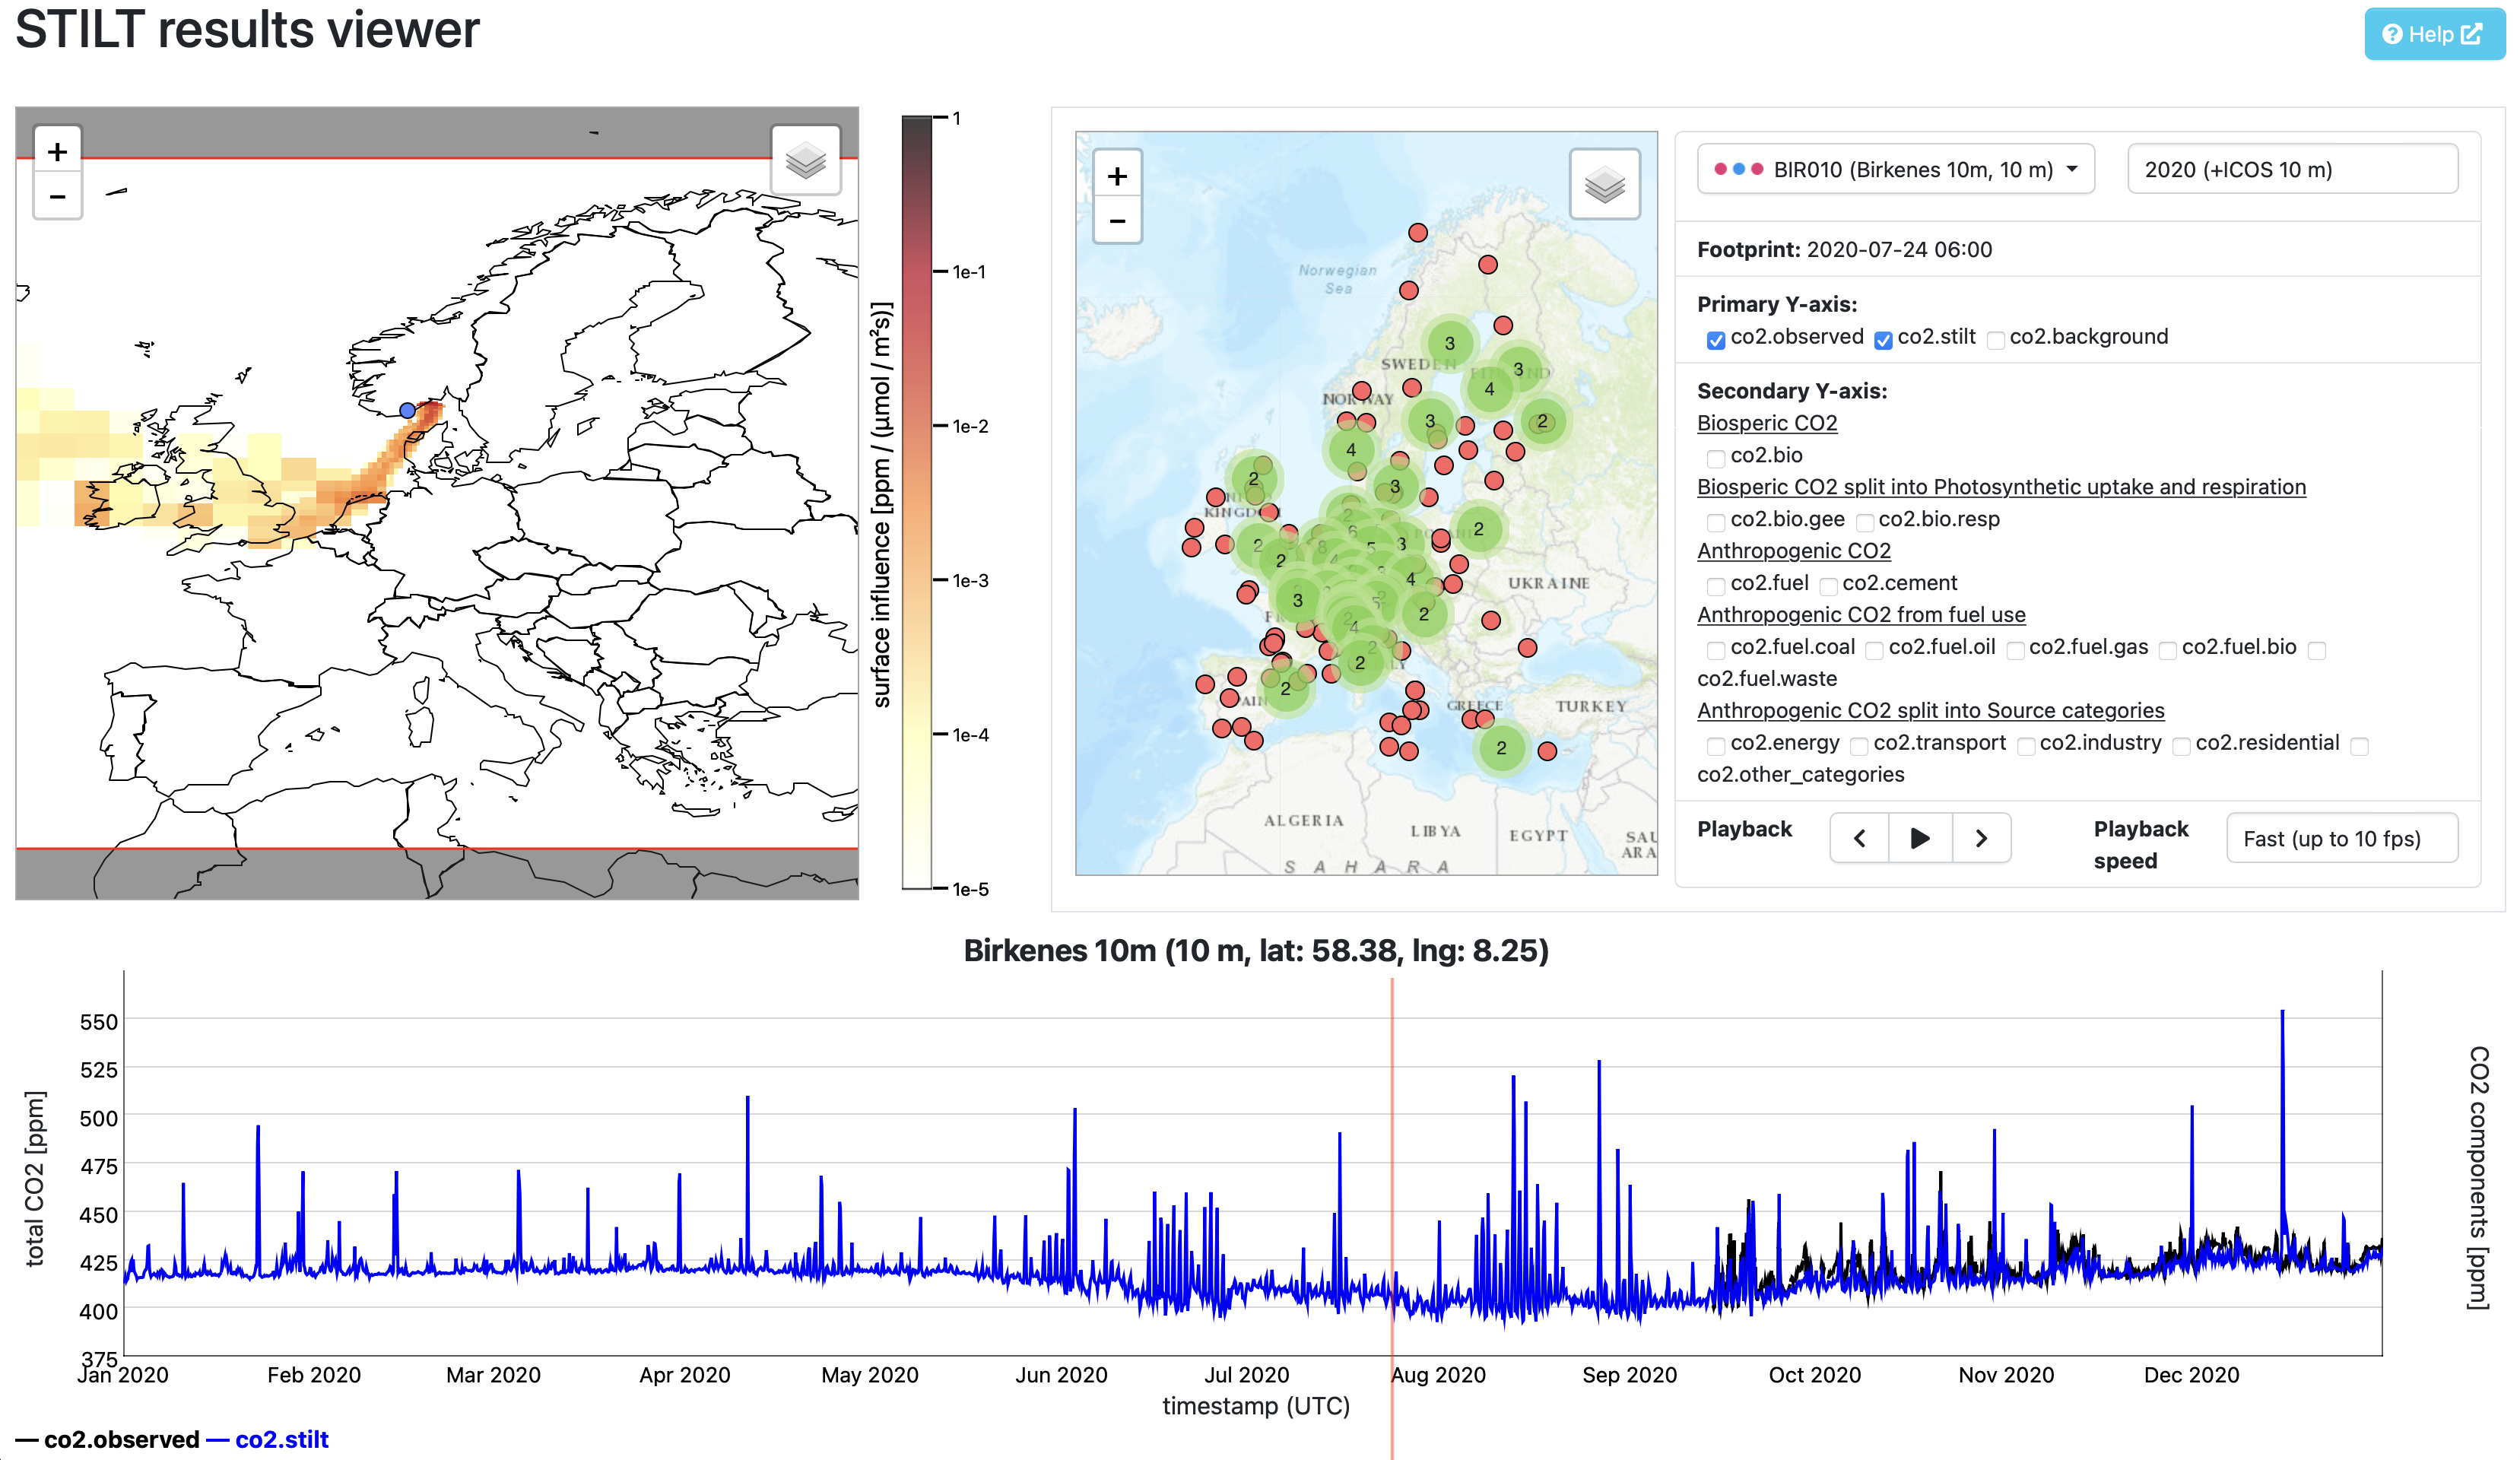The width and height of the screenshot is (2520, 1460).
Task: Zoom in on the station map
Action: pos(1117,177)
